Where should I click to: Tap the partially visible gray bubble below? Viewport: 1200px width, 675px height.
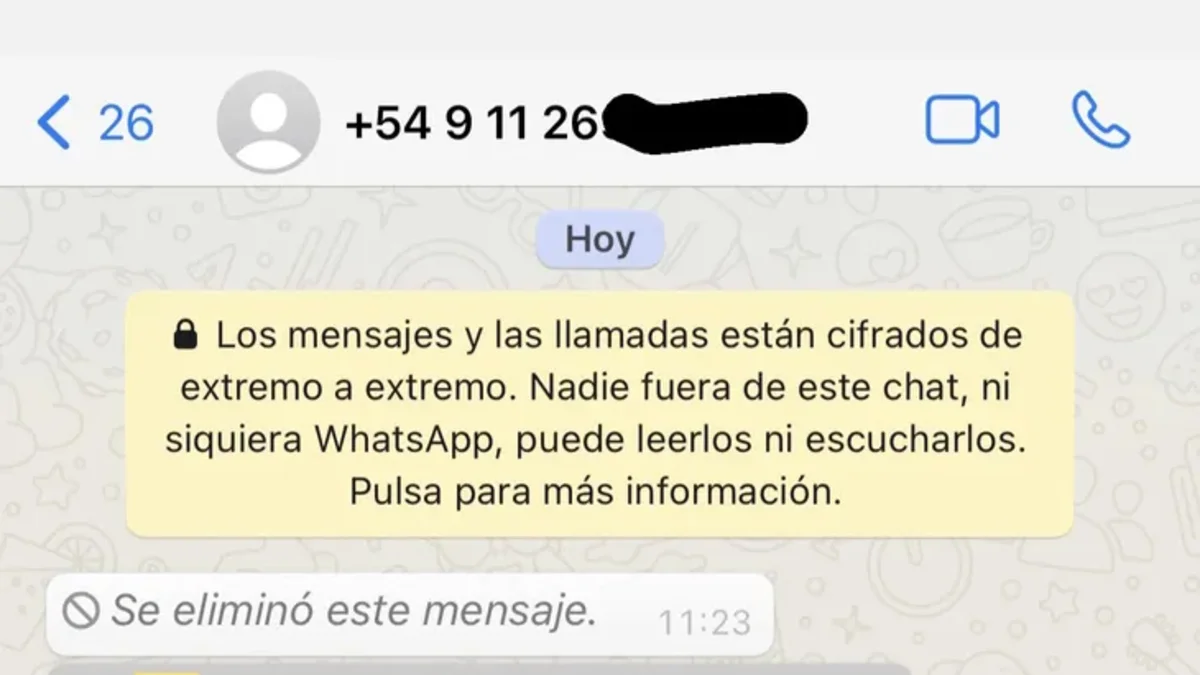coord(480,669)
